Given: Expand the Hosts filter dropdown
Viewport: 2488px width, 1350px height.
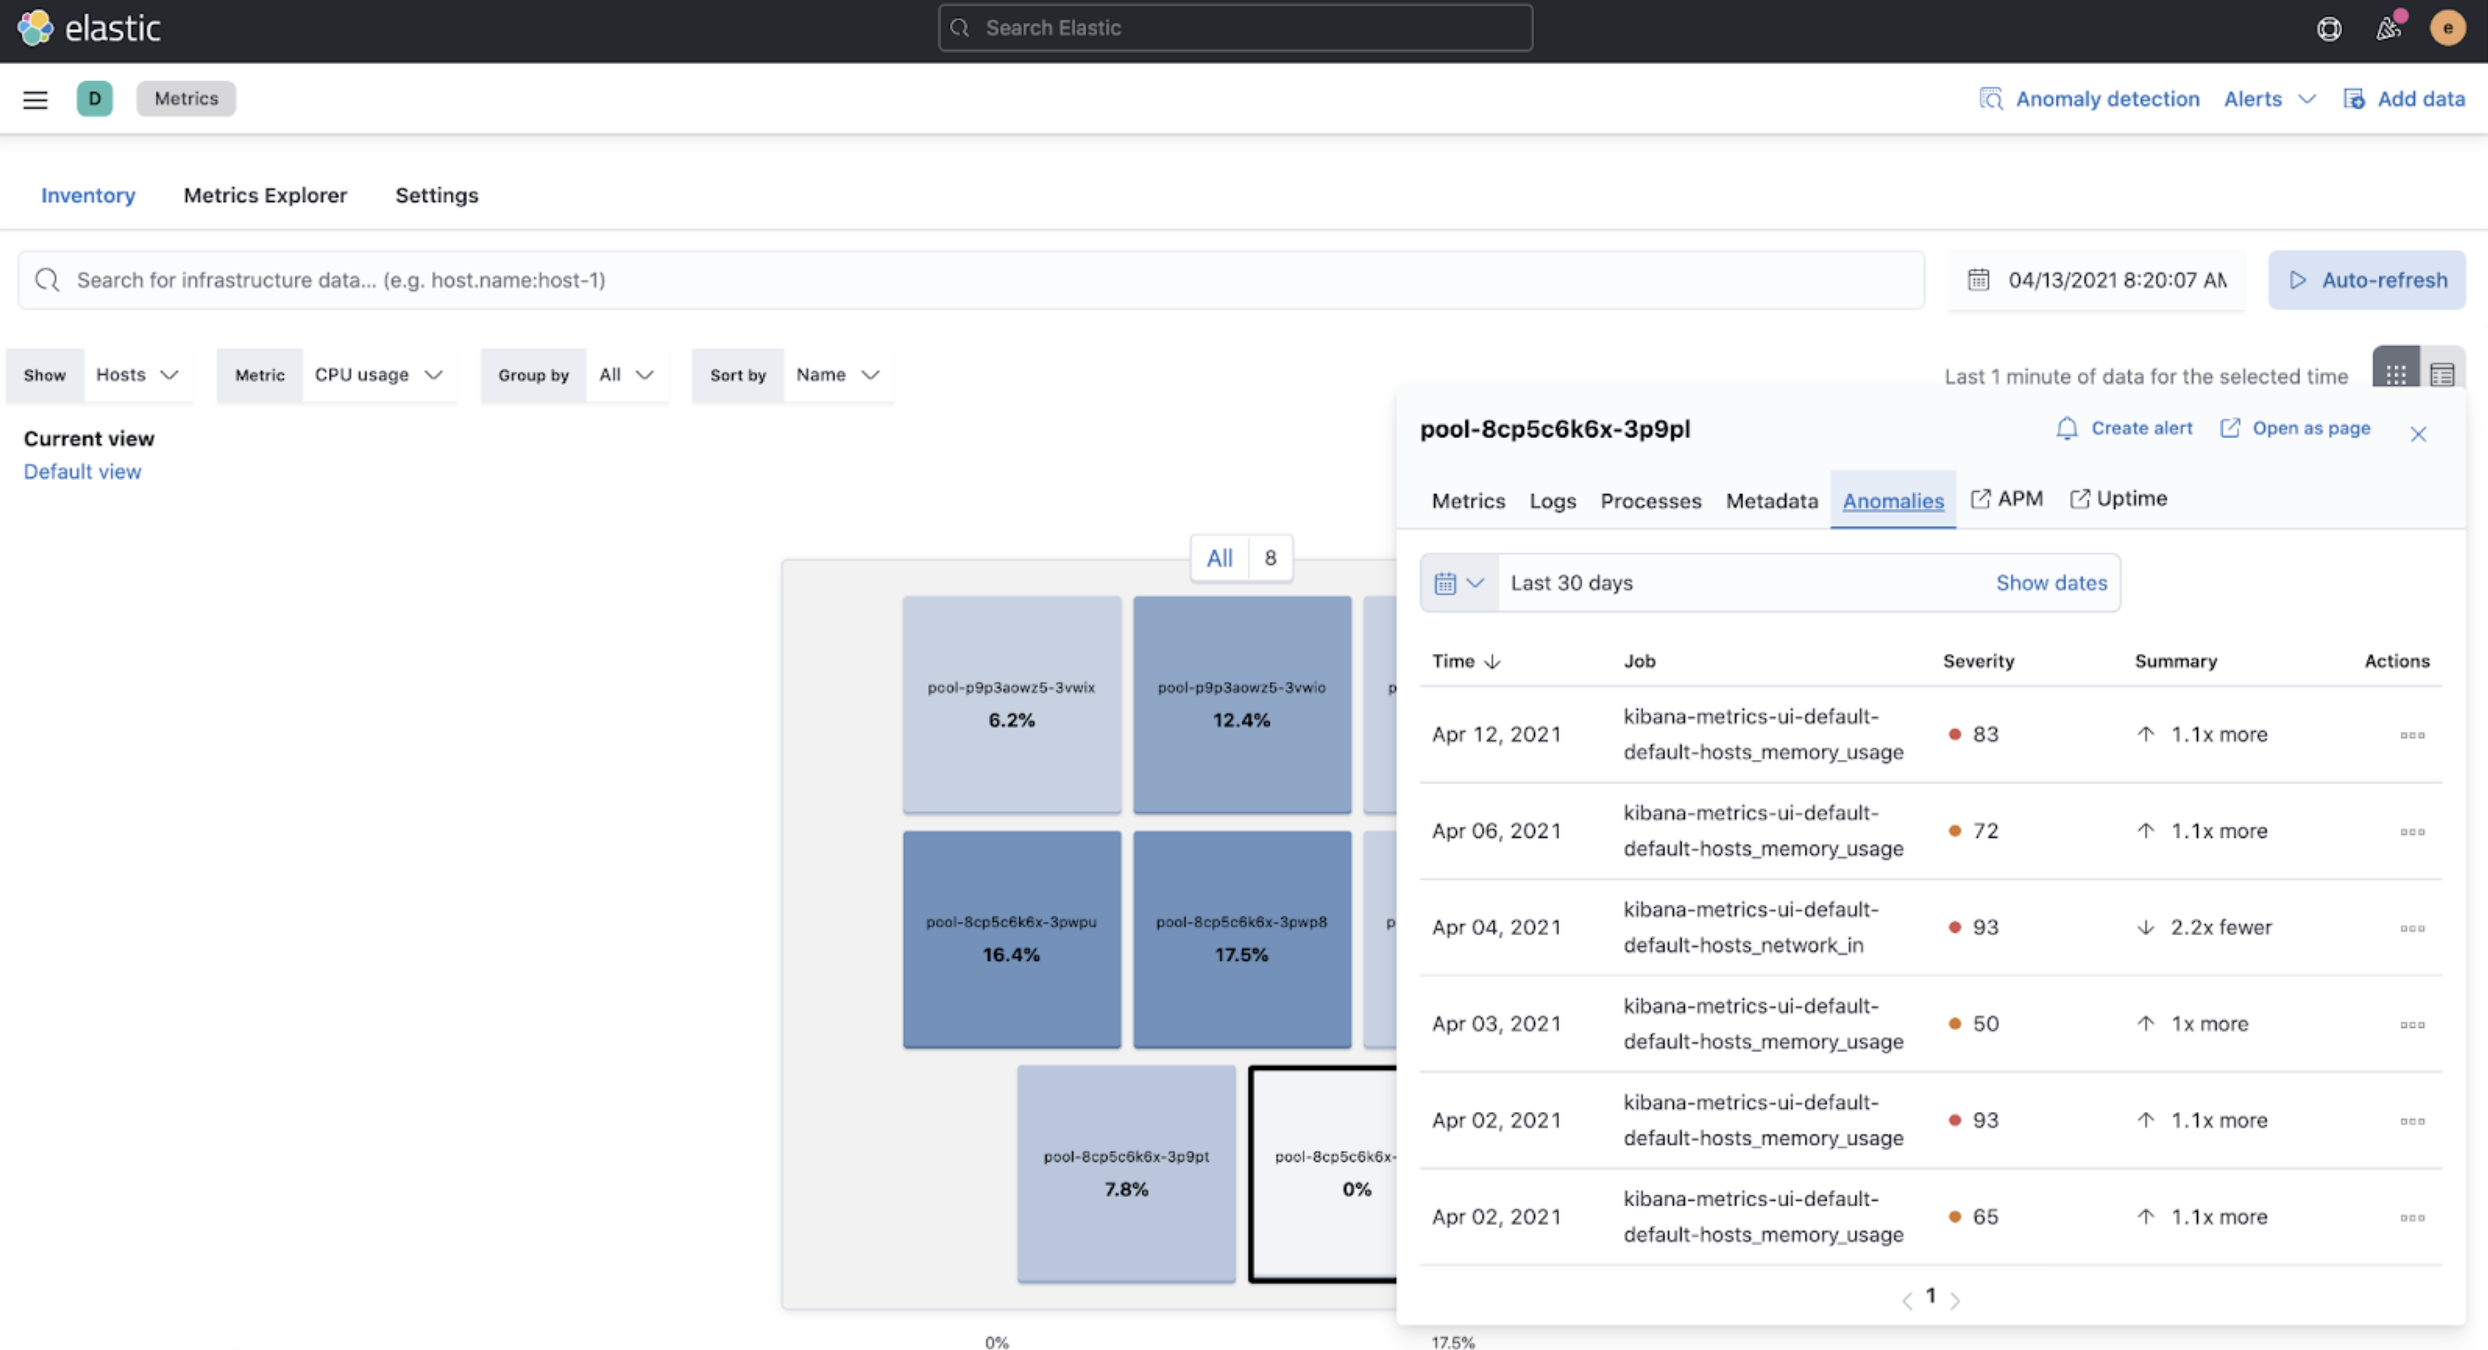Looking at the screenshot, I should tap(136, 372).
